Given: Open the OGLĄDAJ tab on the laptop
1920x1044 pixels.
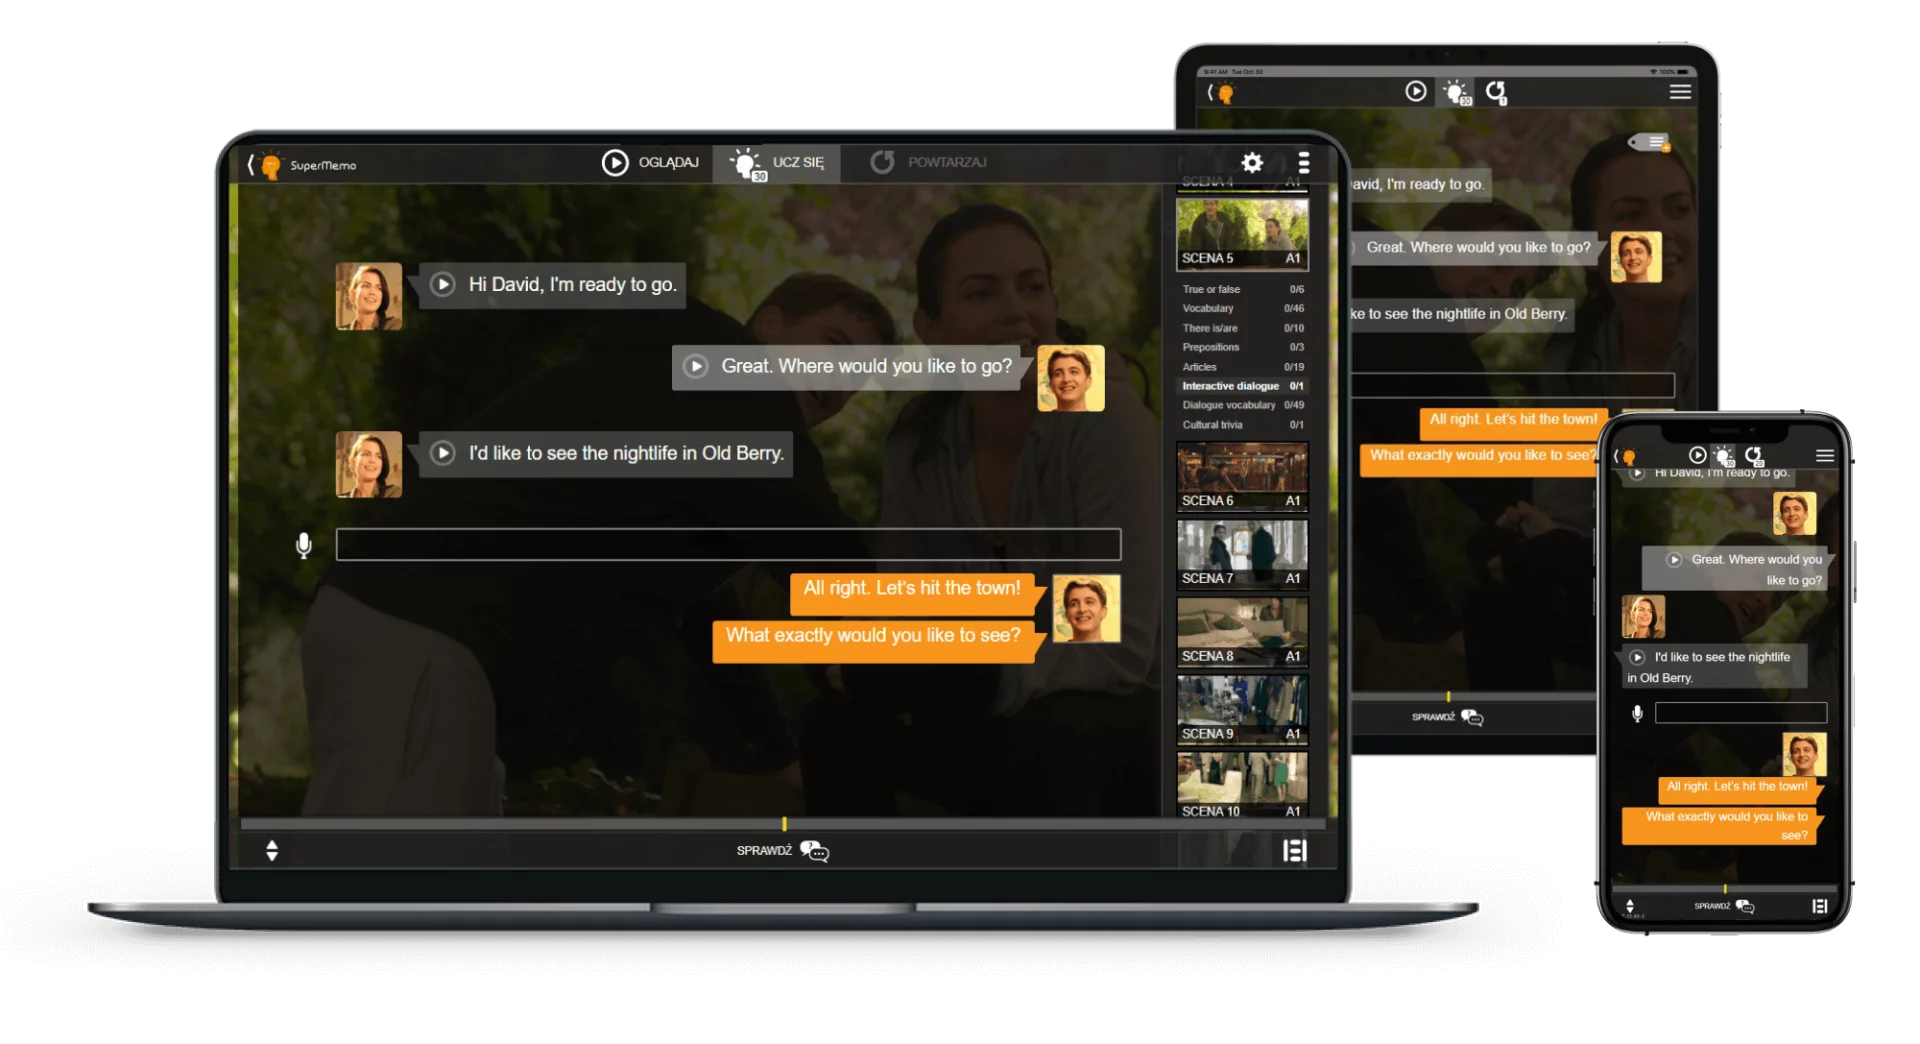Looking at the screenshot, I should point(650,162).
